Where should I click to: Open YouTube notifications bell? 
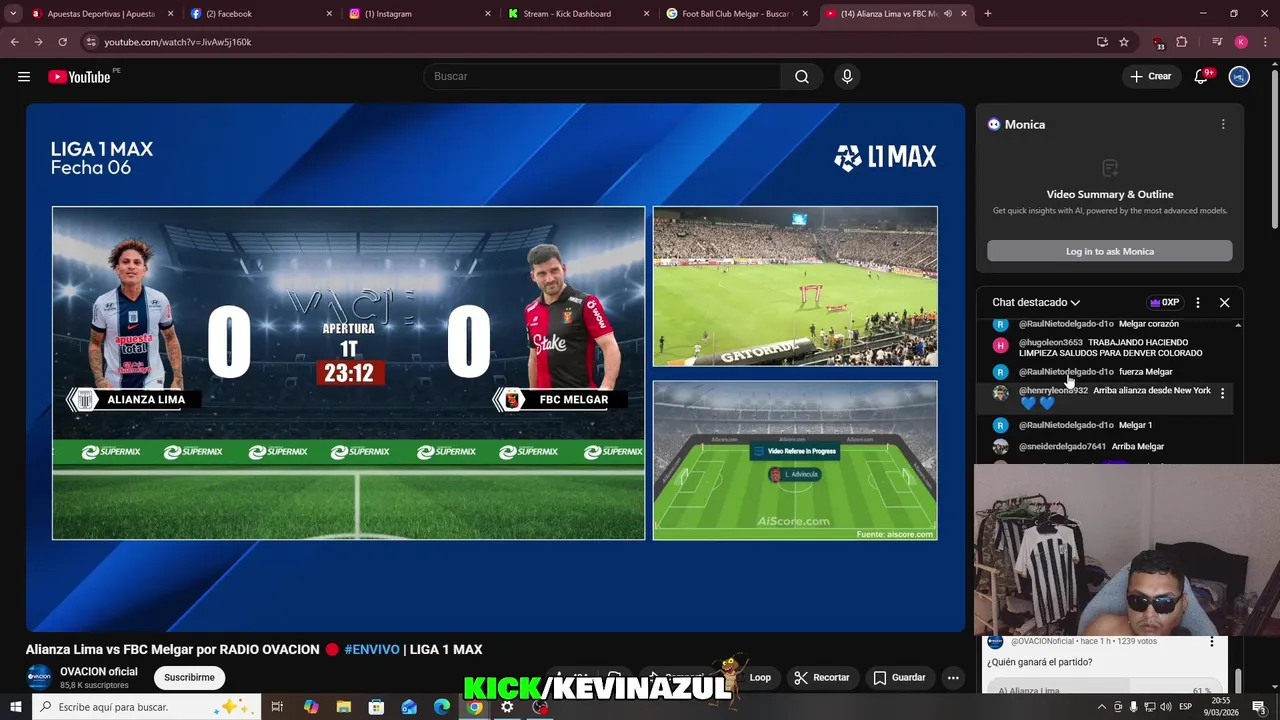point(1202,77)
